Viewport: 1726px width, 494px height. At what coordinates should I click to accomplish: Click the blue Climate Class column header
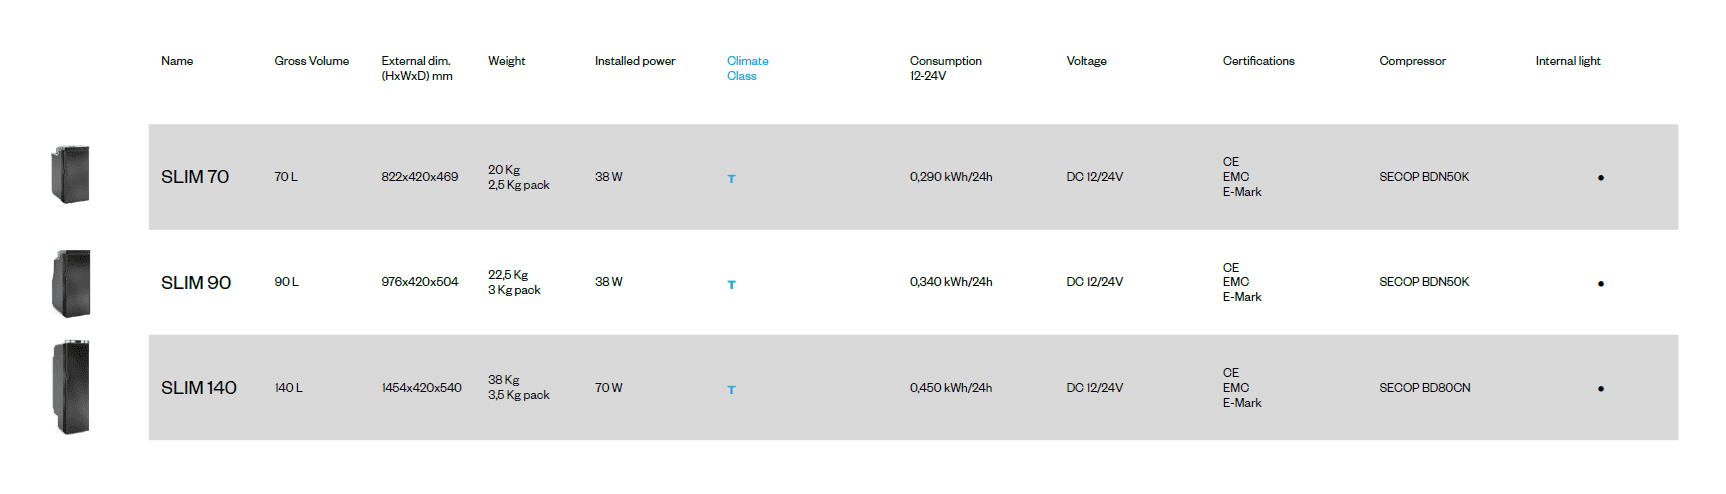point(747,68)
